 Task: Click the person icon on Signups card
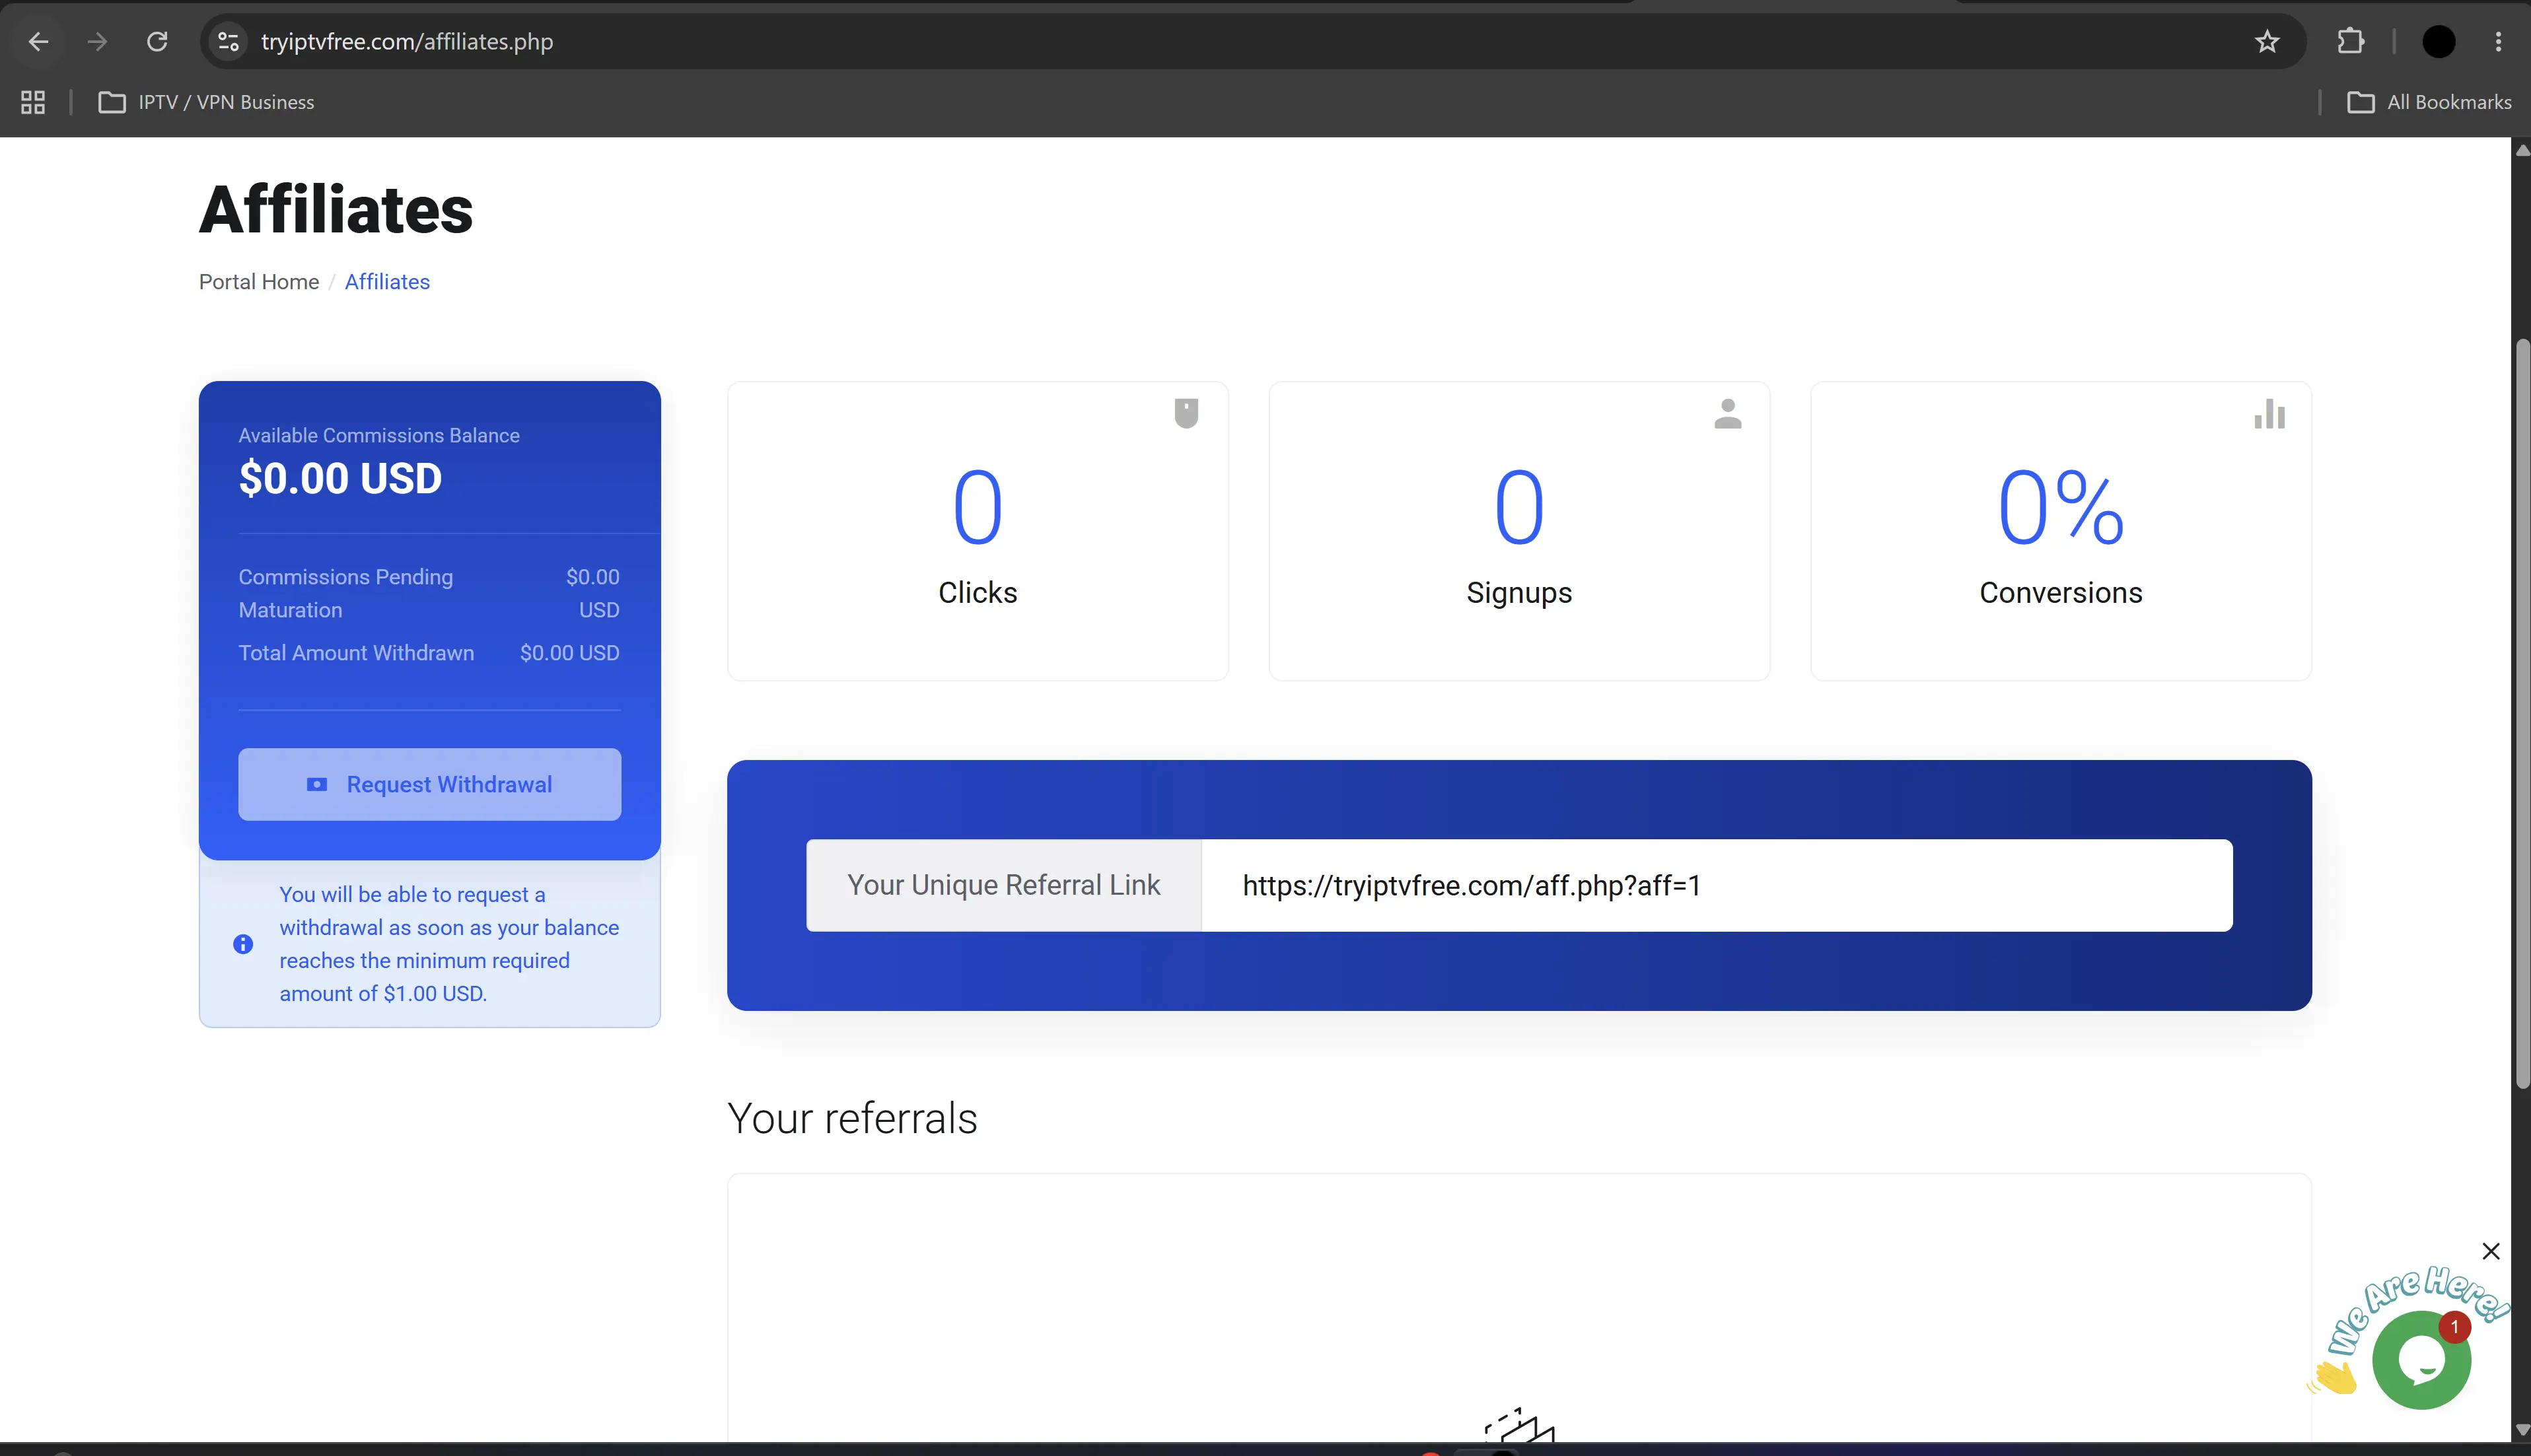coord(1728,413)
